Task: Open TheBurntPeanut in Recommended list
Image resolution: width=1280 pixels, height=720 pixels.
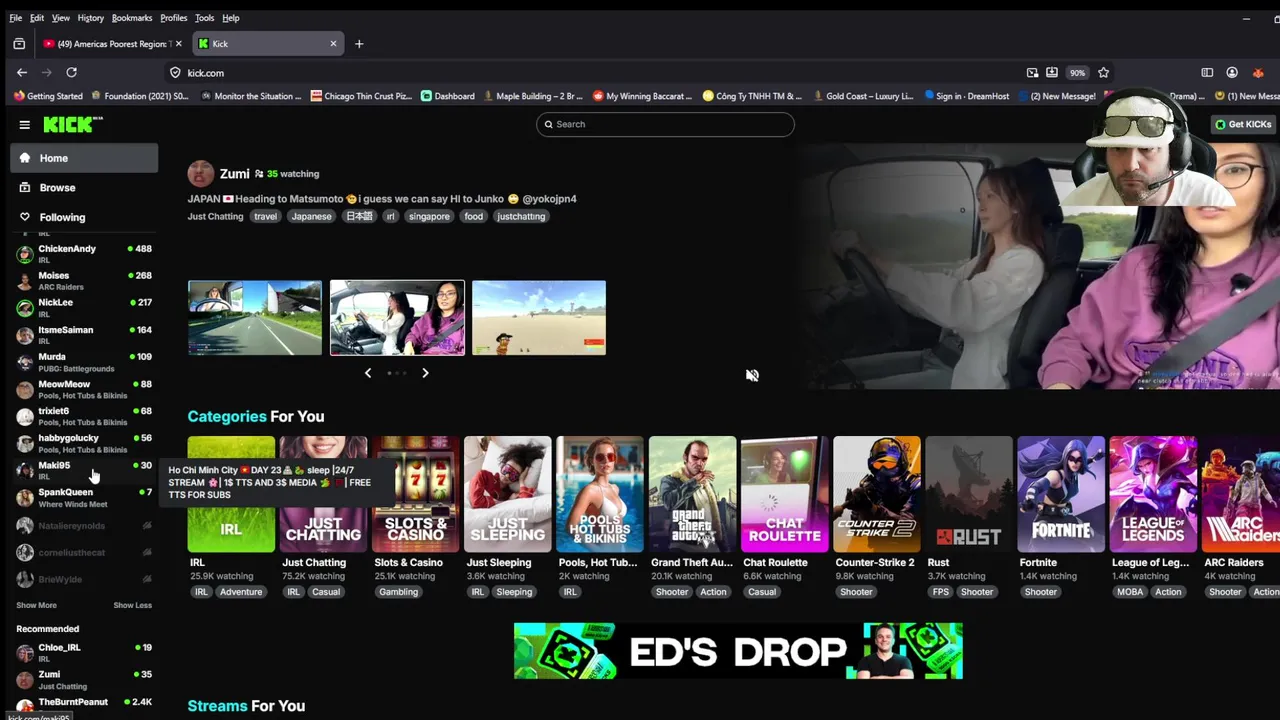Action: point(84,703)
